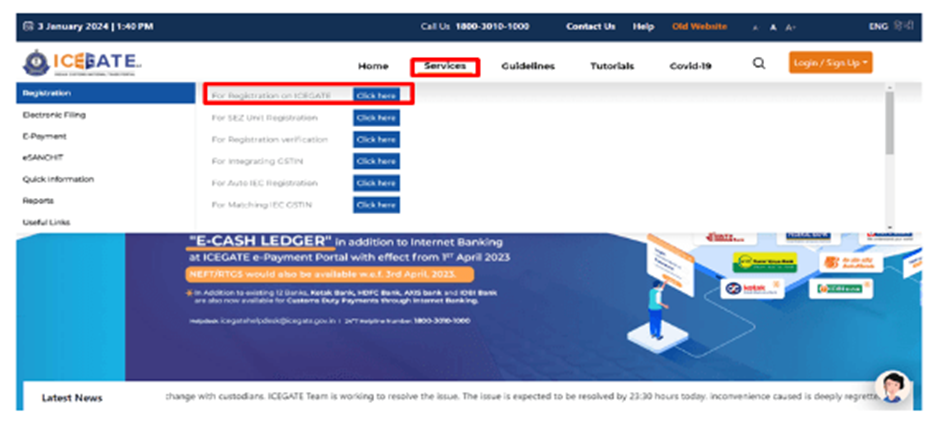This screenshot has width=933, height=427.
Task: Click the calendar icon beside the date
Action: point(28,26)
